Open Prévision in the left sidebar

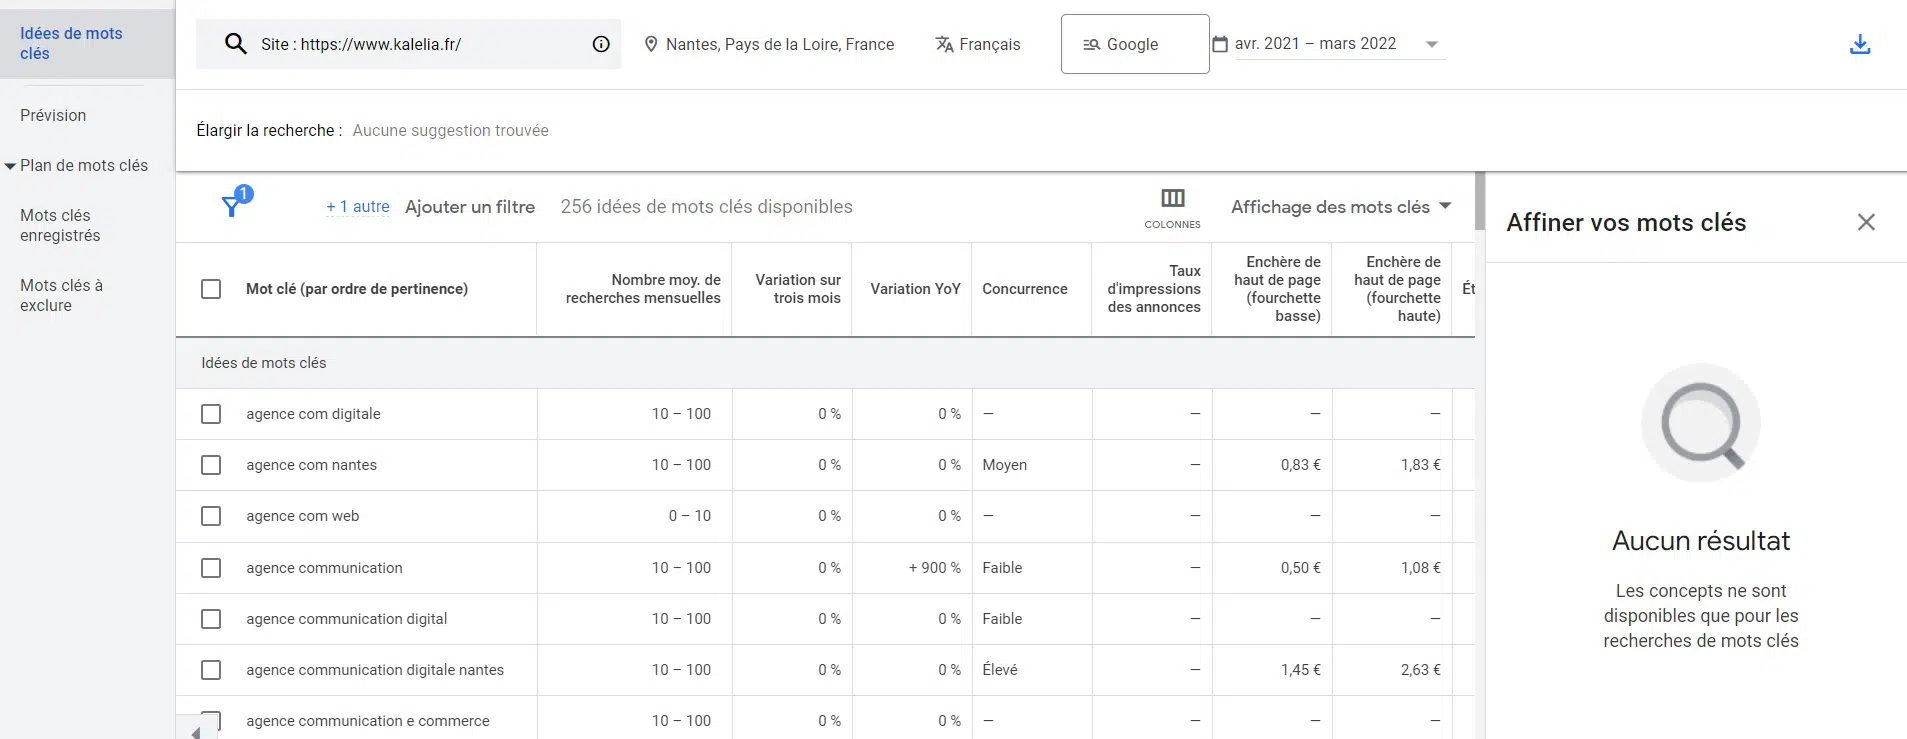point(53,115)
